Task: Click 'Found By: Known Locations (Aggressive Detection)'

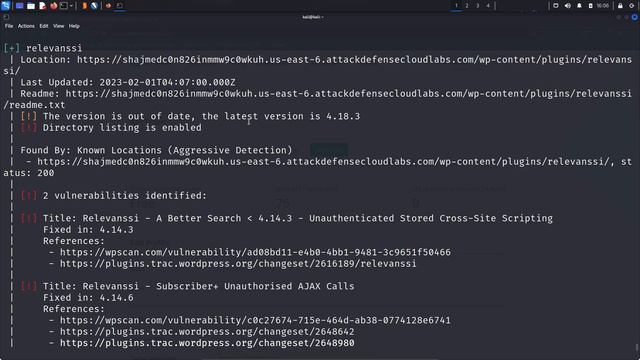Action: pos(156,150)
